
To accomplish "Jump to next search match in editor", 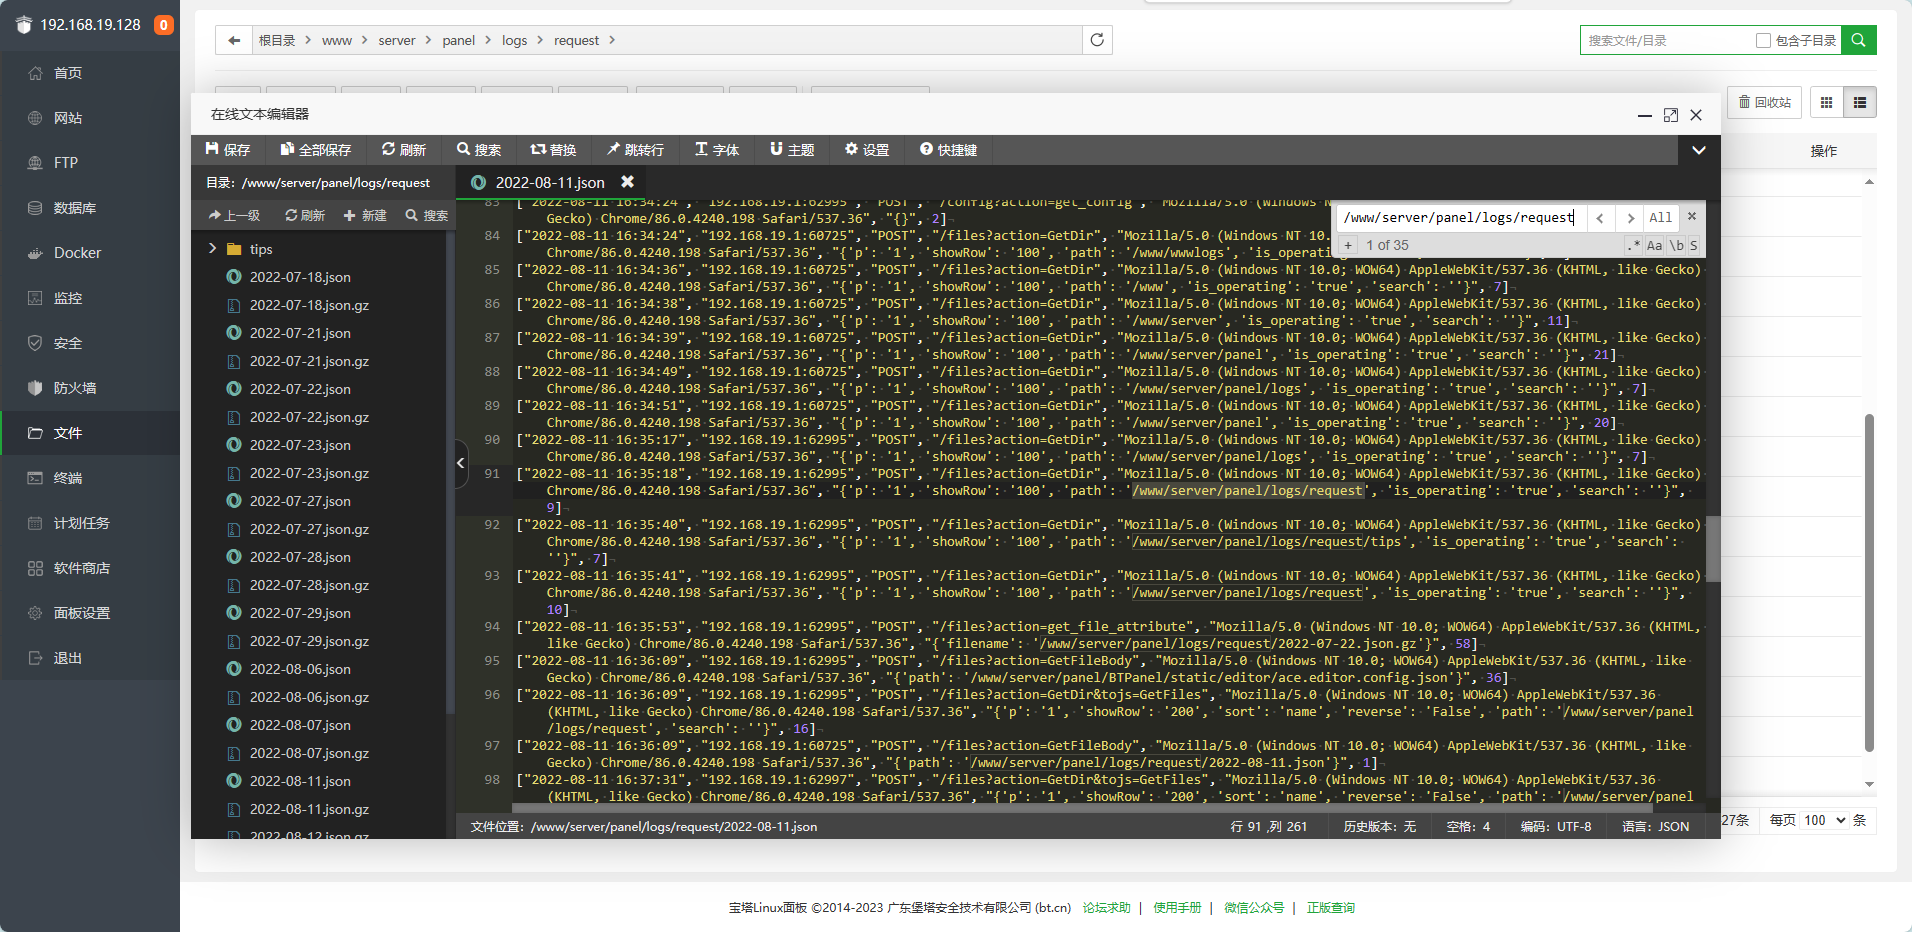I will coord(1630,217).
